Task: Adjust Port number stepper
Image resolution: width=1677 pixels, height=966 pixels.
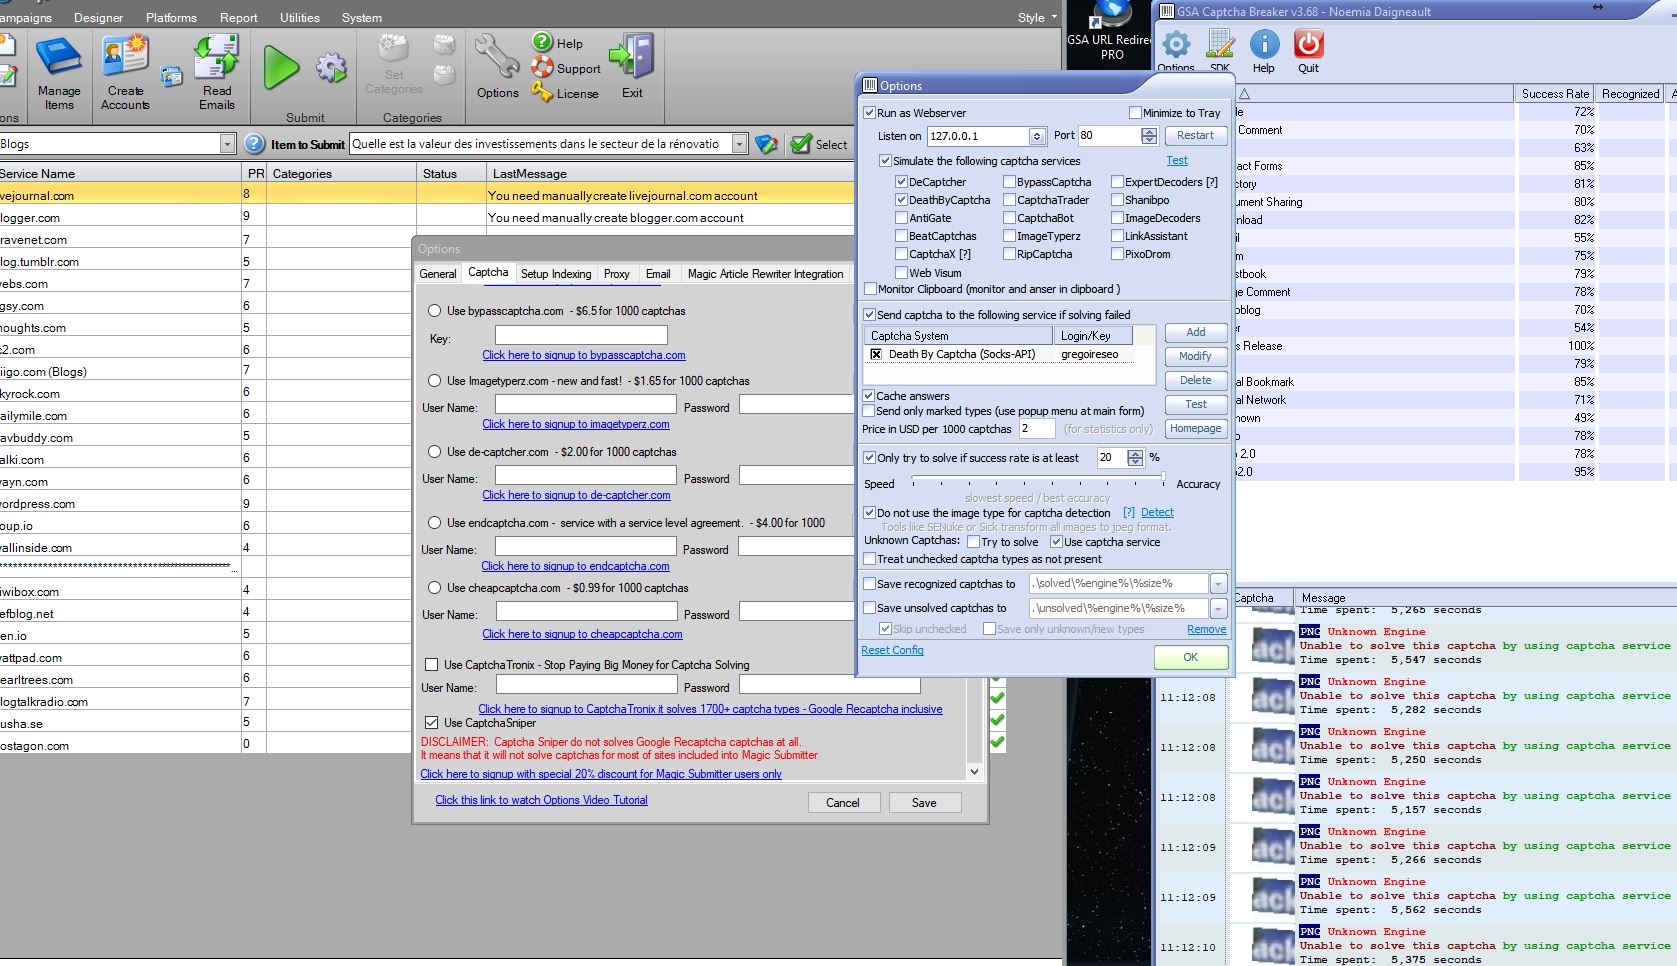Action: [1149, 136]
